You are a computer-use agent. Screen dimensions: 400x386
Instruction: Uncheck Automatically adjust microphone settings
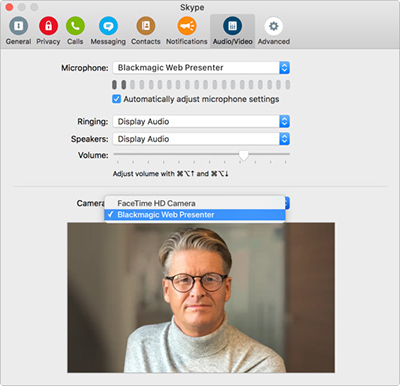click(116, 99)
